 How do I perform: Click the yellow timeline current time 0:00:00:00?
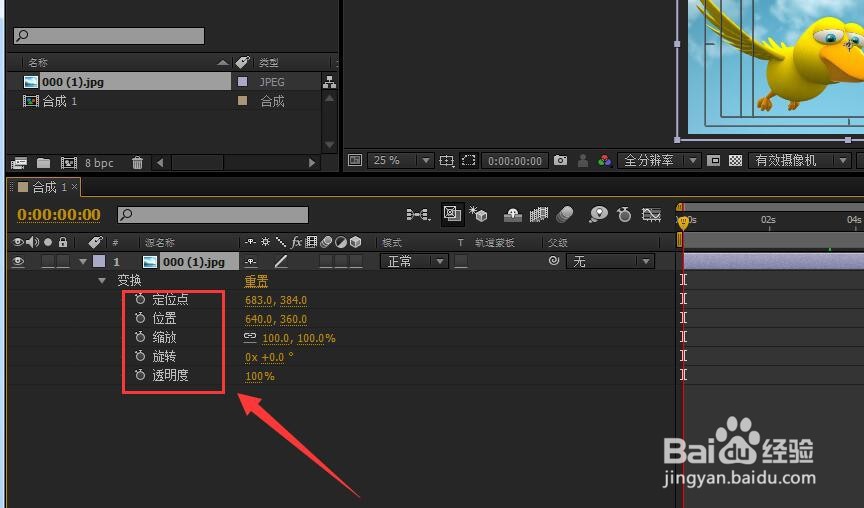[x=59, y=214]
